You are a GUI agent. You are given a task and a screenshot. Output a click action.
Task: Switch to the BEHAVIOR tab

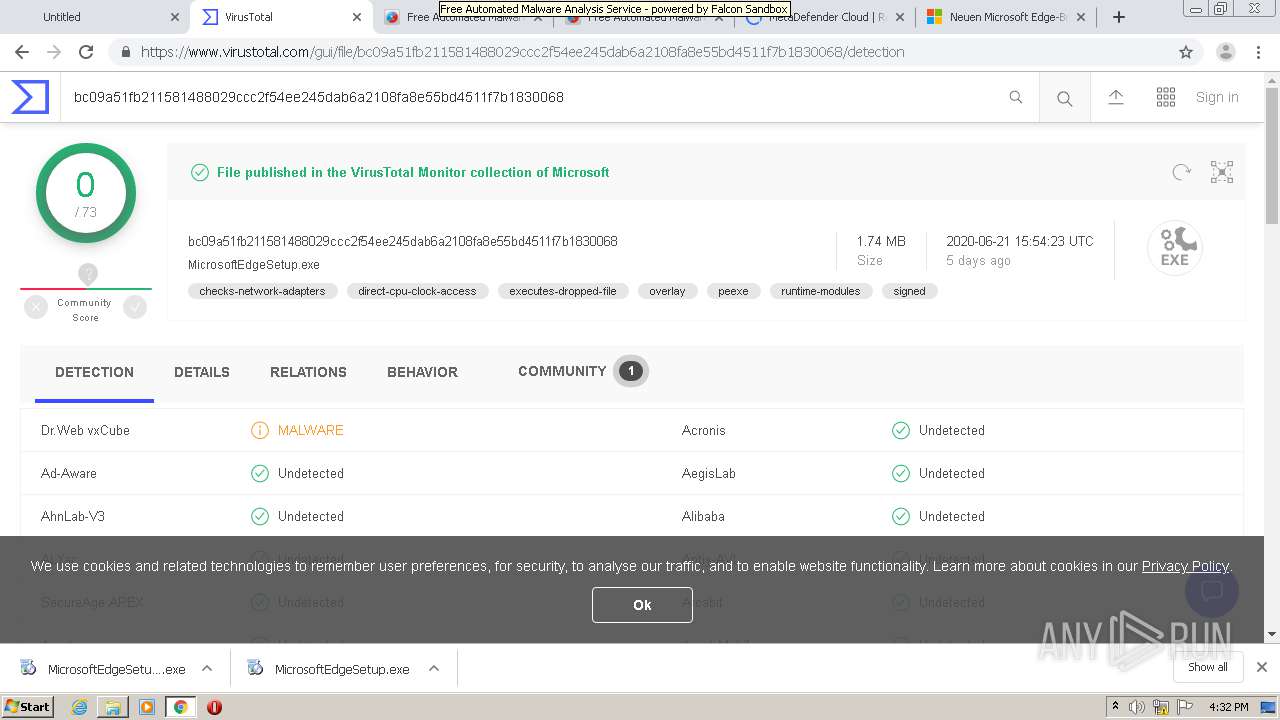(422, 372)
